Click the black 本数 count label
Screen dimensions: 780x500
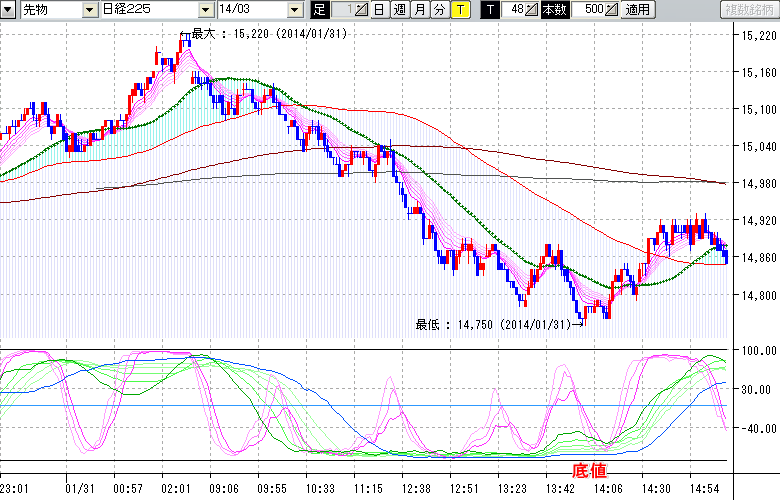coord(553,10)
